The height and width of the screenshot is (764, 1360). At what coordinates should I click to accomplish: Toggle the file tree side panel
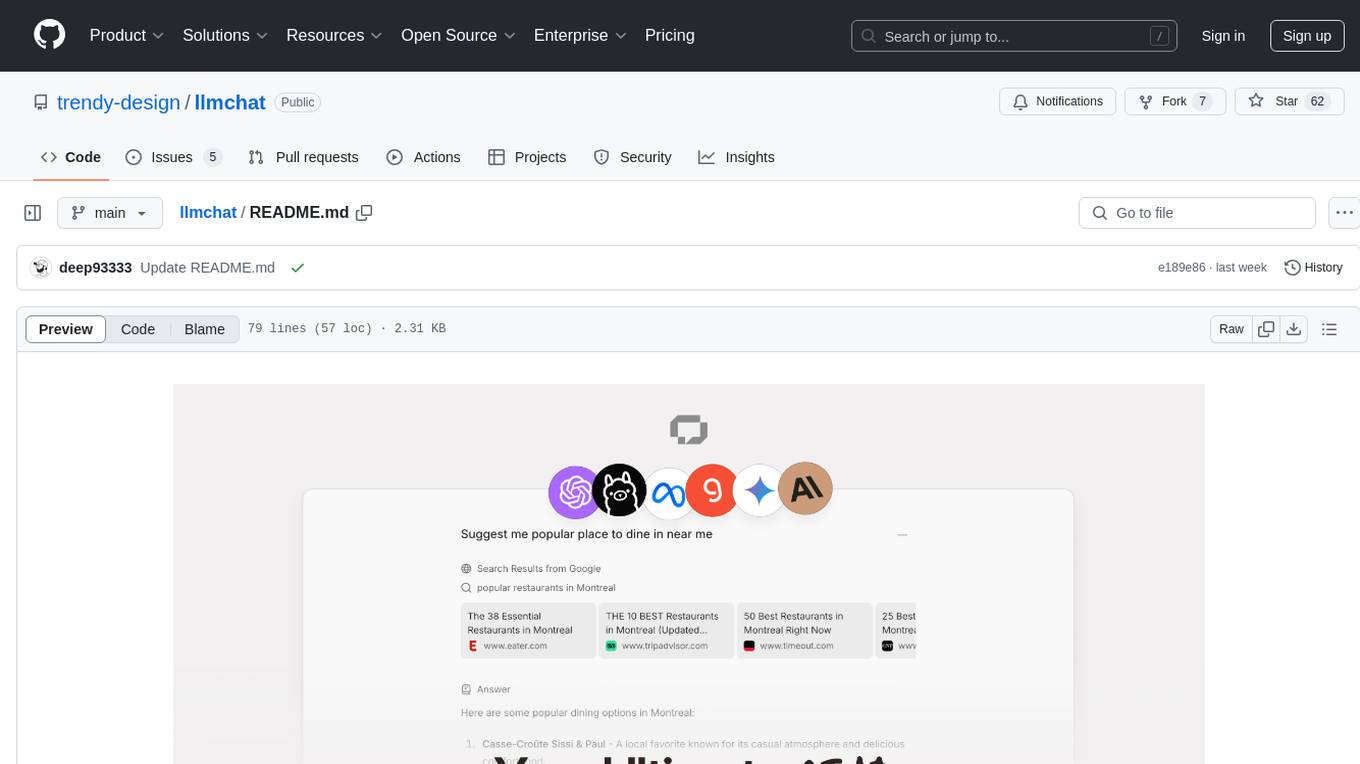click(33, 213)
